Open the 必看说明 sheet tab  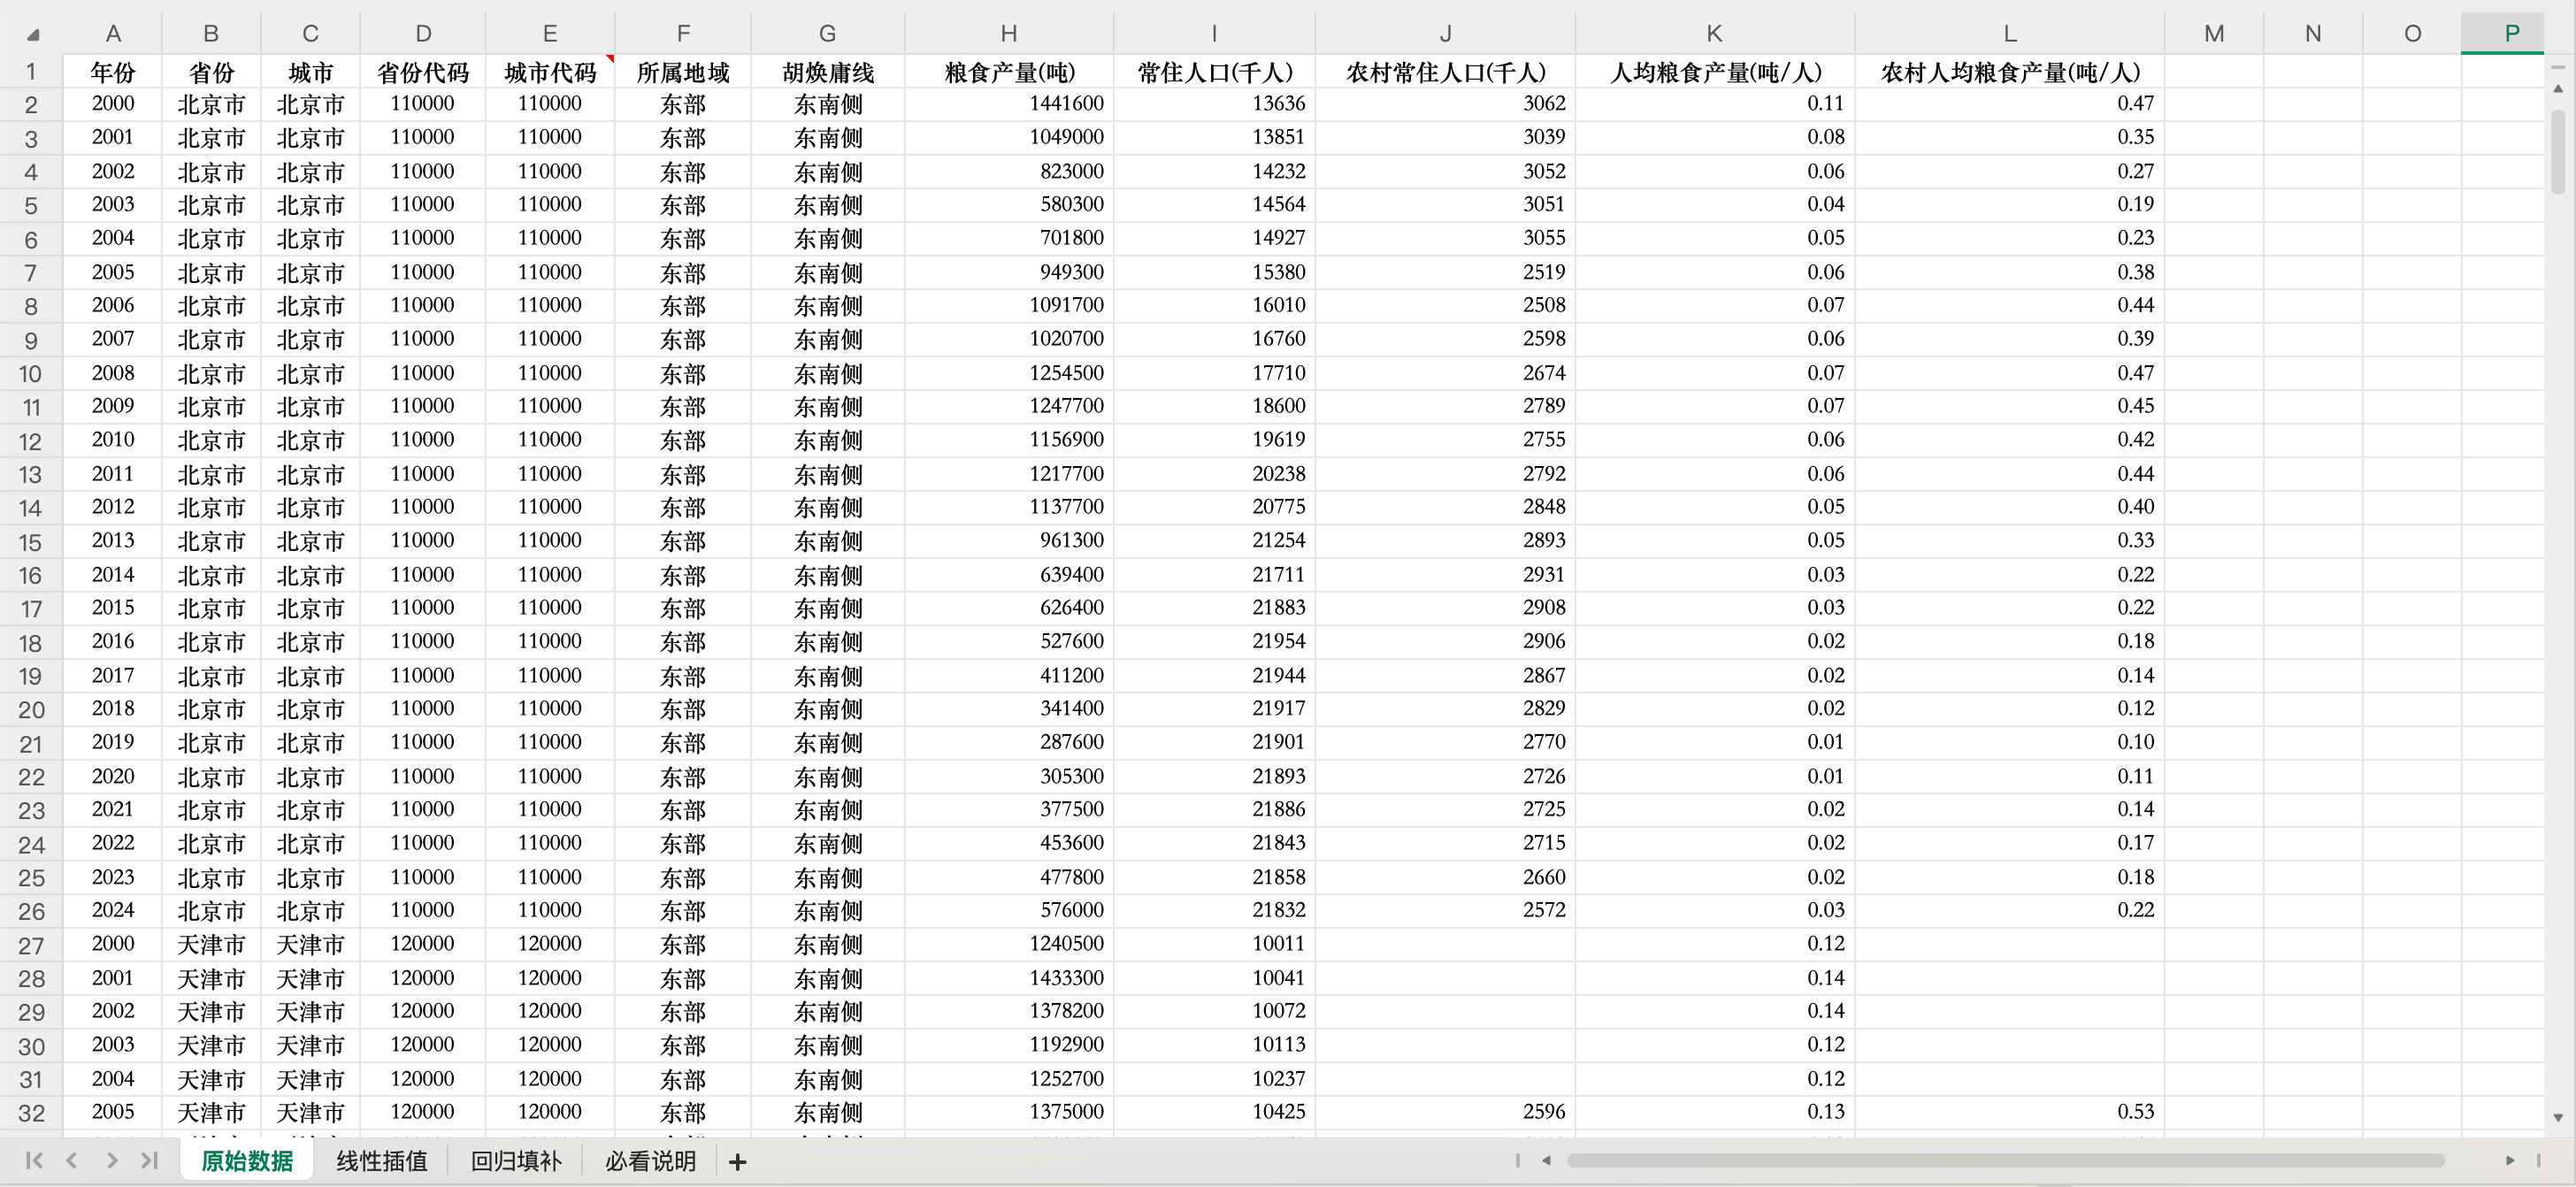(650, 1161)
